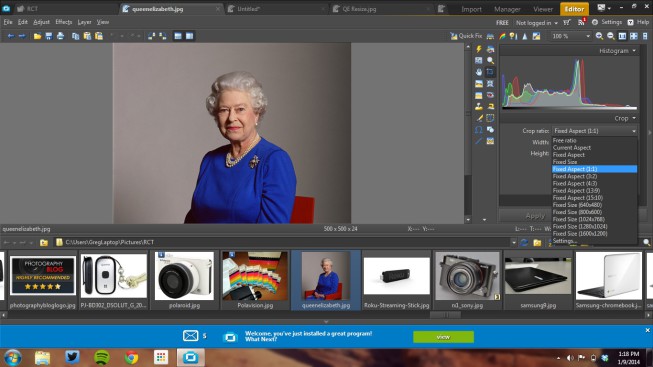Image resolution: width=653 pixels, height=367 pixels.
Task: Select the clone stamp tool
Action: 479,107
